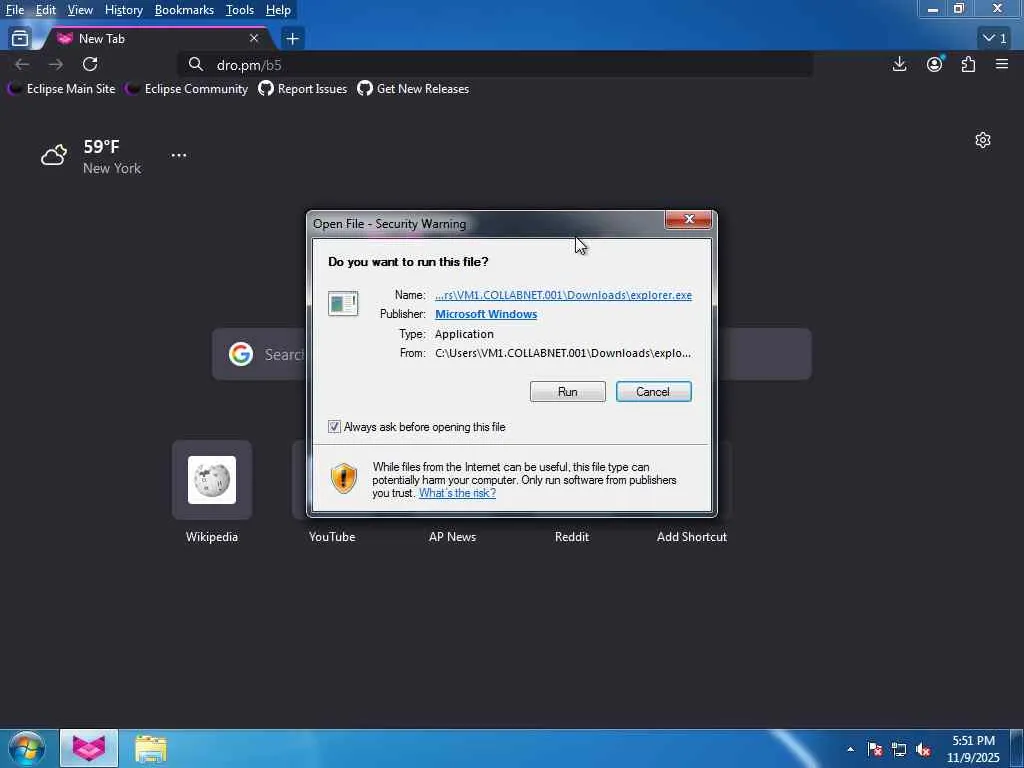The height and width of the screenshot is (768, 1024).
Task: Show hidden tray icons arrow
Action: click(x=850, y=749)
